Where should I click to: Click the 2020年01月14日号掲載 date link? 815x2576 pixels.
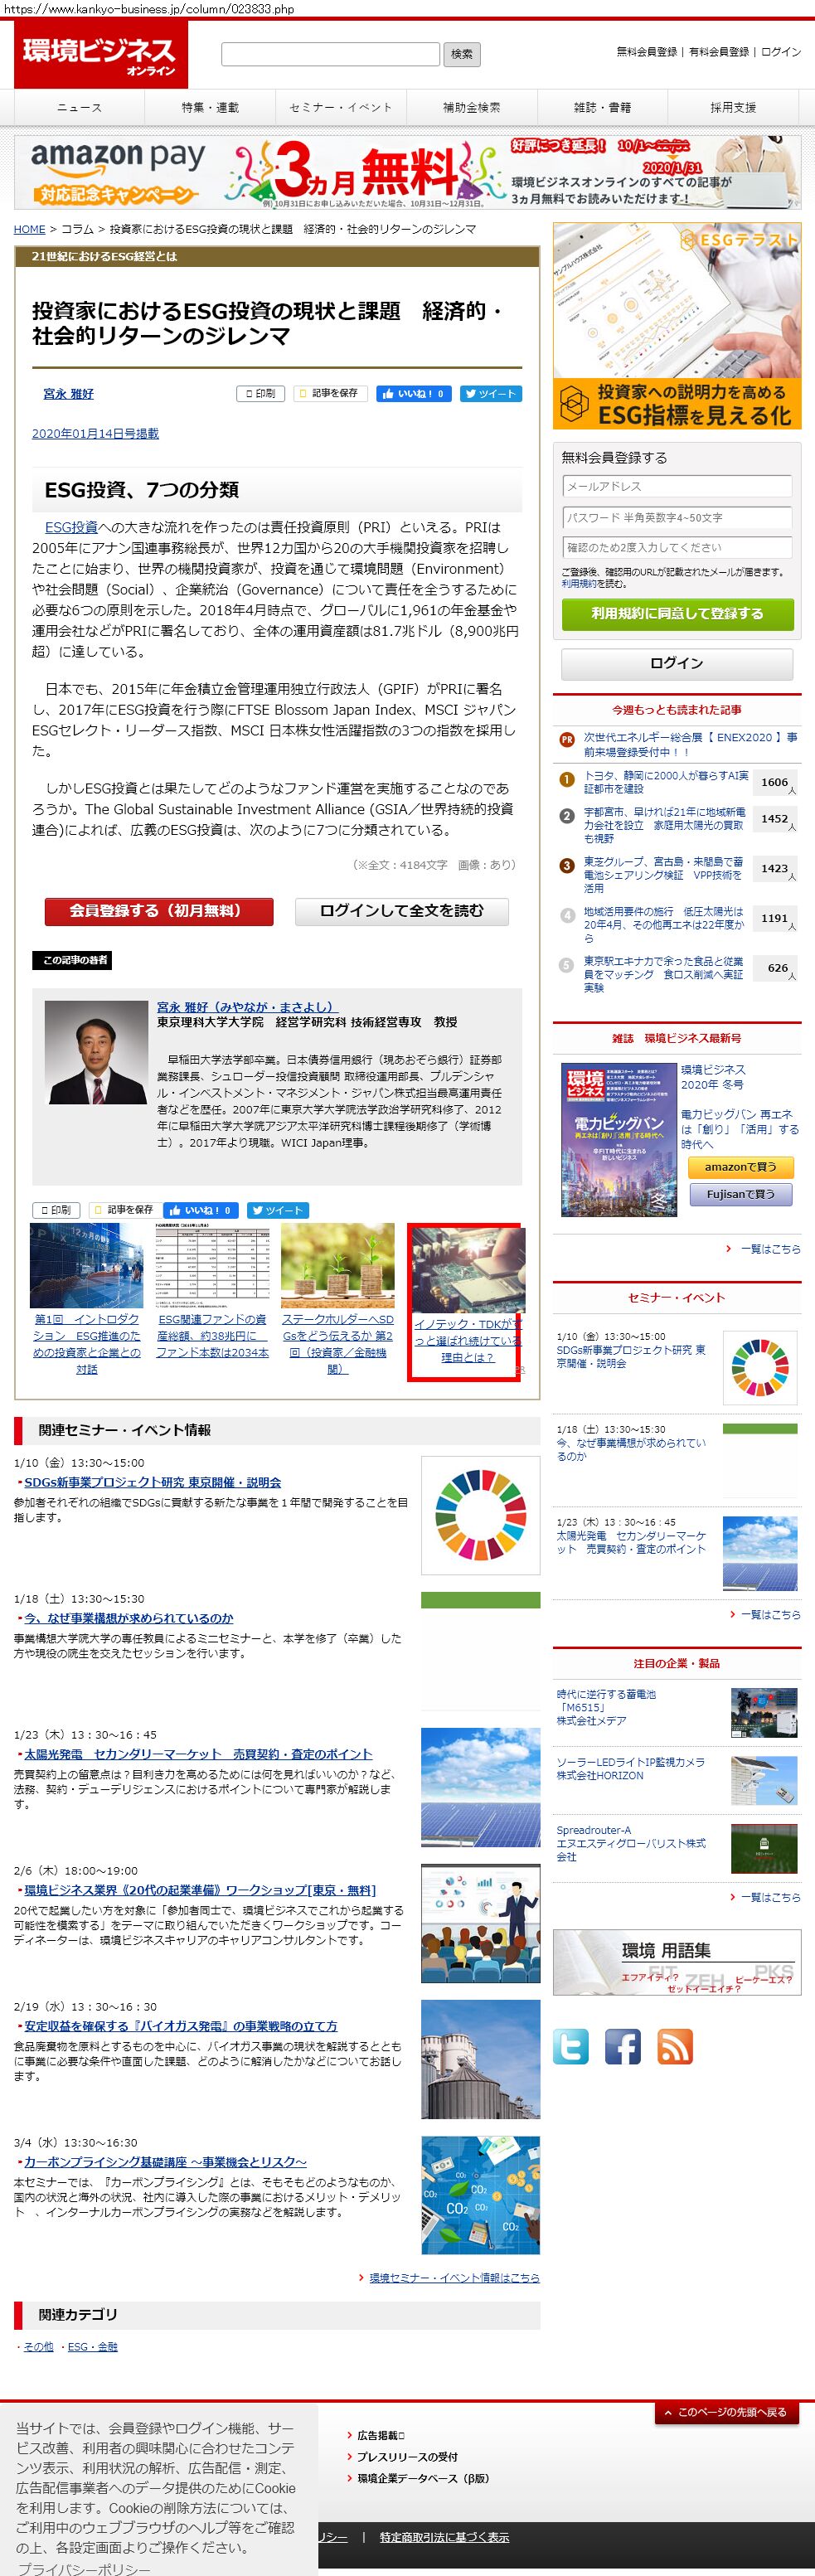coord(95,433)
